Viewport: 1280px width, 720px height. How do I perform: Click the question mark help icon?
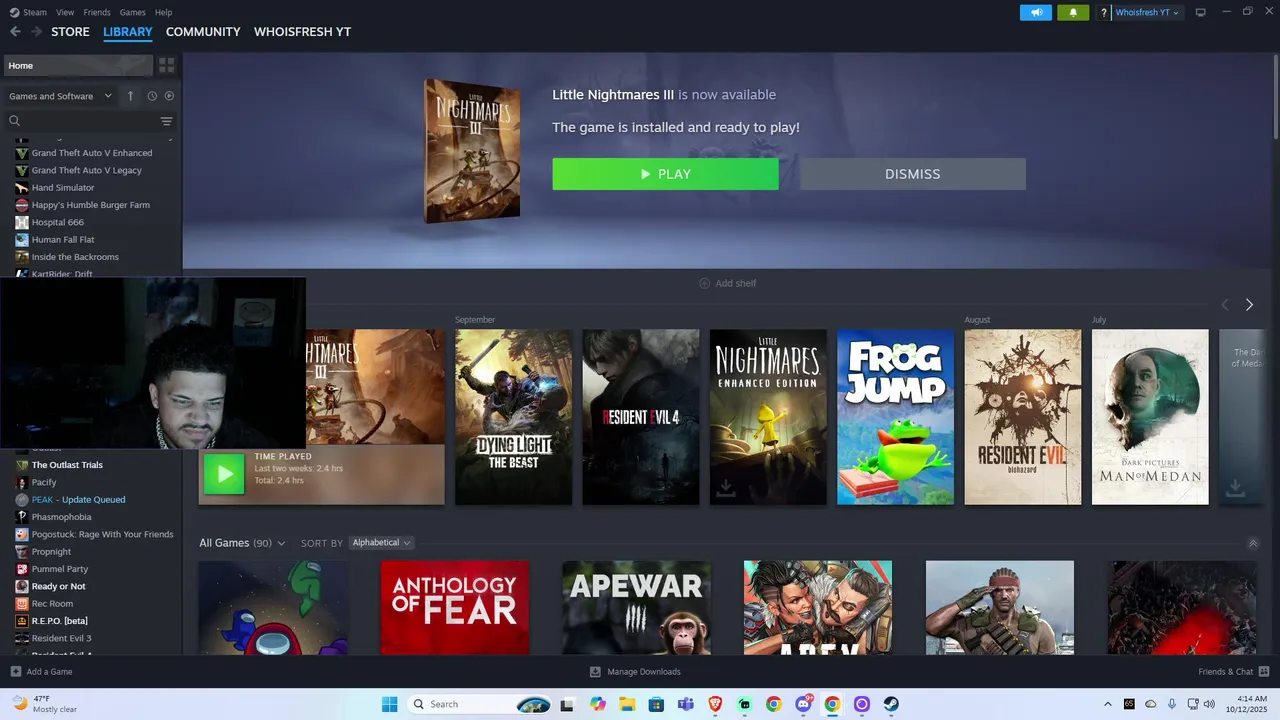(1104, 13)
